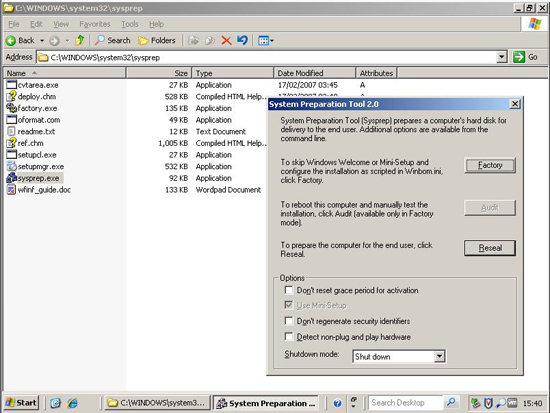The height and width of the screenshot is (413, 550).
Task: Click the blue help icon in taskbar
Action: 337,403
